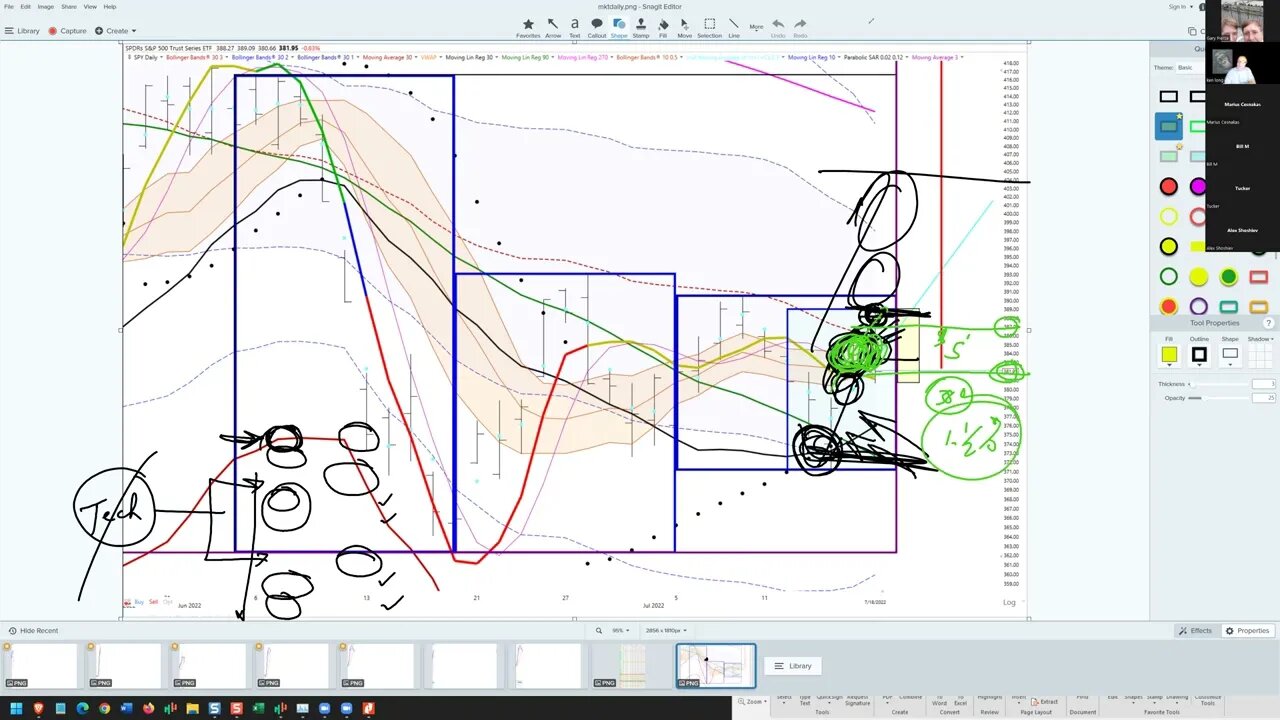
Task: Select the Move tool
Action: pos(685,27)
